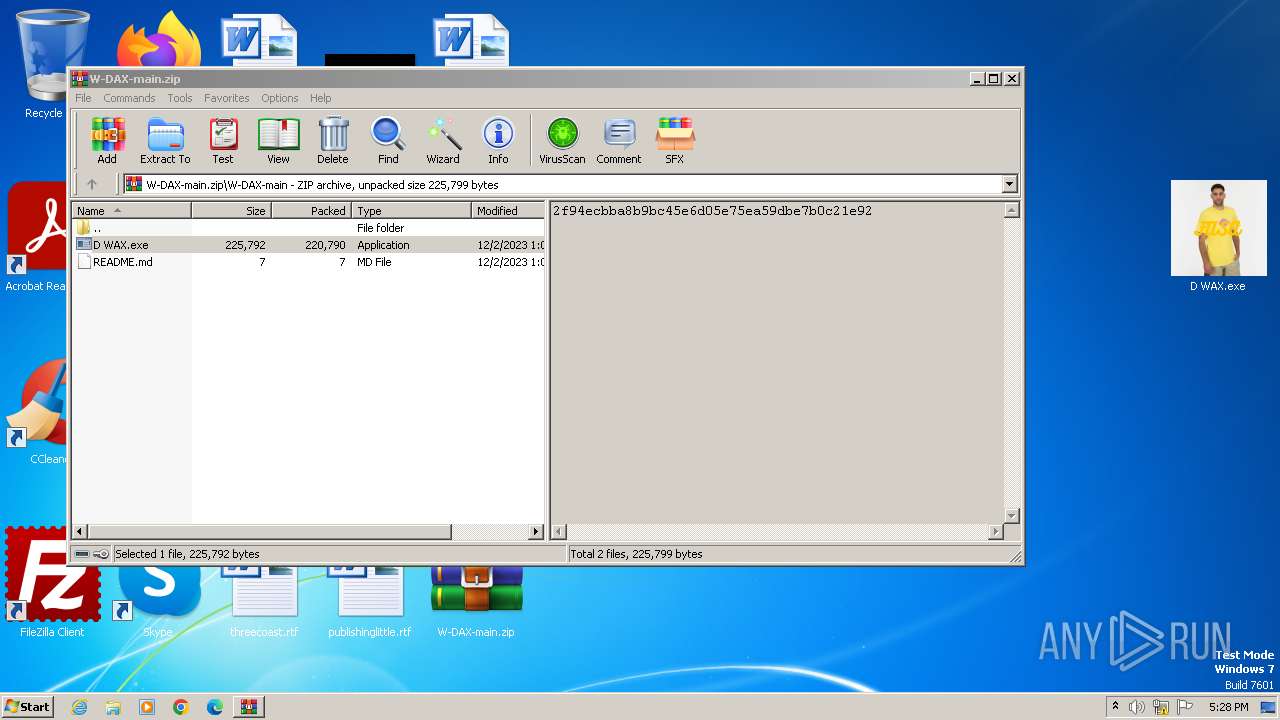Sort files by Size column
This screenshot has width=1280, height=720.
click(x=231, y=211)
